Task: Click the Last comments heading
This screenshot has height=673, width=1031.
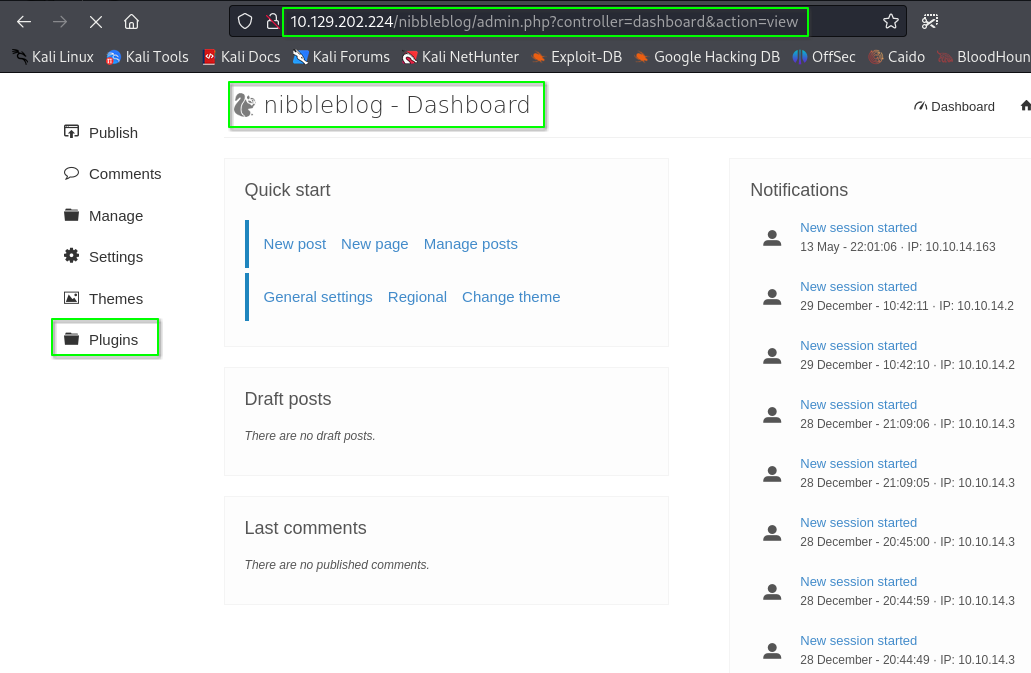Action: point(305,528)
